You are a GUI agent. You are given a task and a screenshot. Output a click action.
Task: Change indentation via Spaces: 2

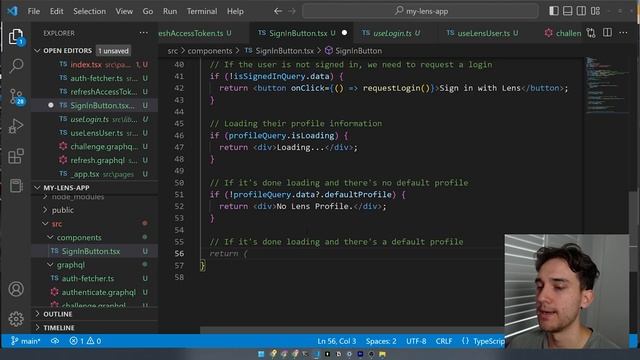tap(381, 341)
